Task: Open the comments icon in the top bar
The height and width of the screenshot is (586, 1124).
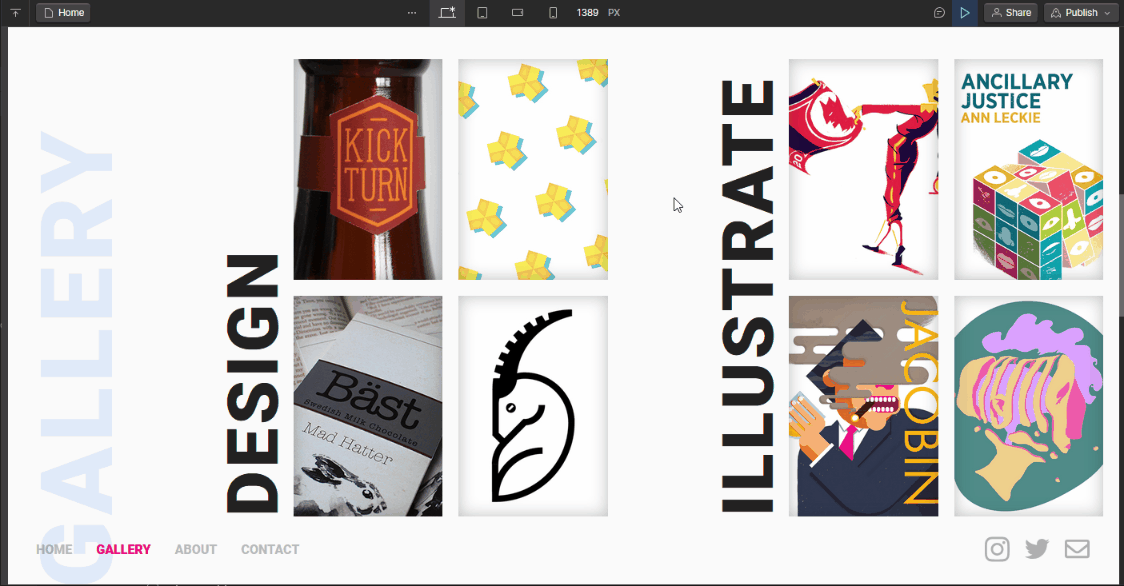Action: pyautogui.click(x=939, y=13)
